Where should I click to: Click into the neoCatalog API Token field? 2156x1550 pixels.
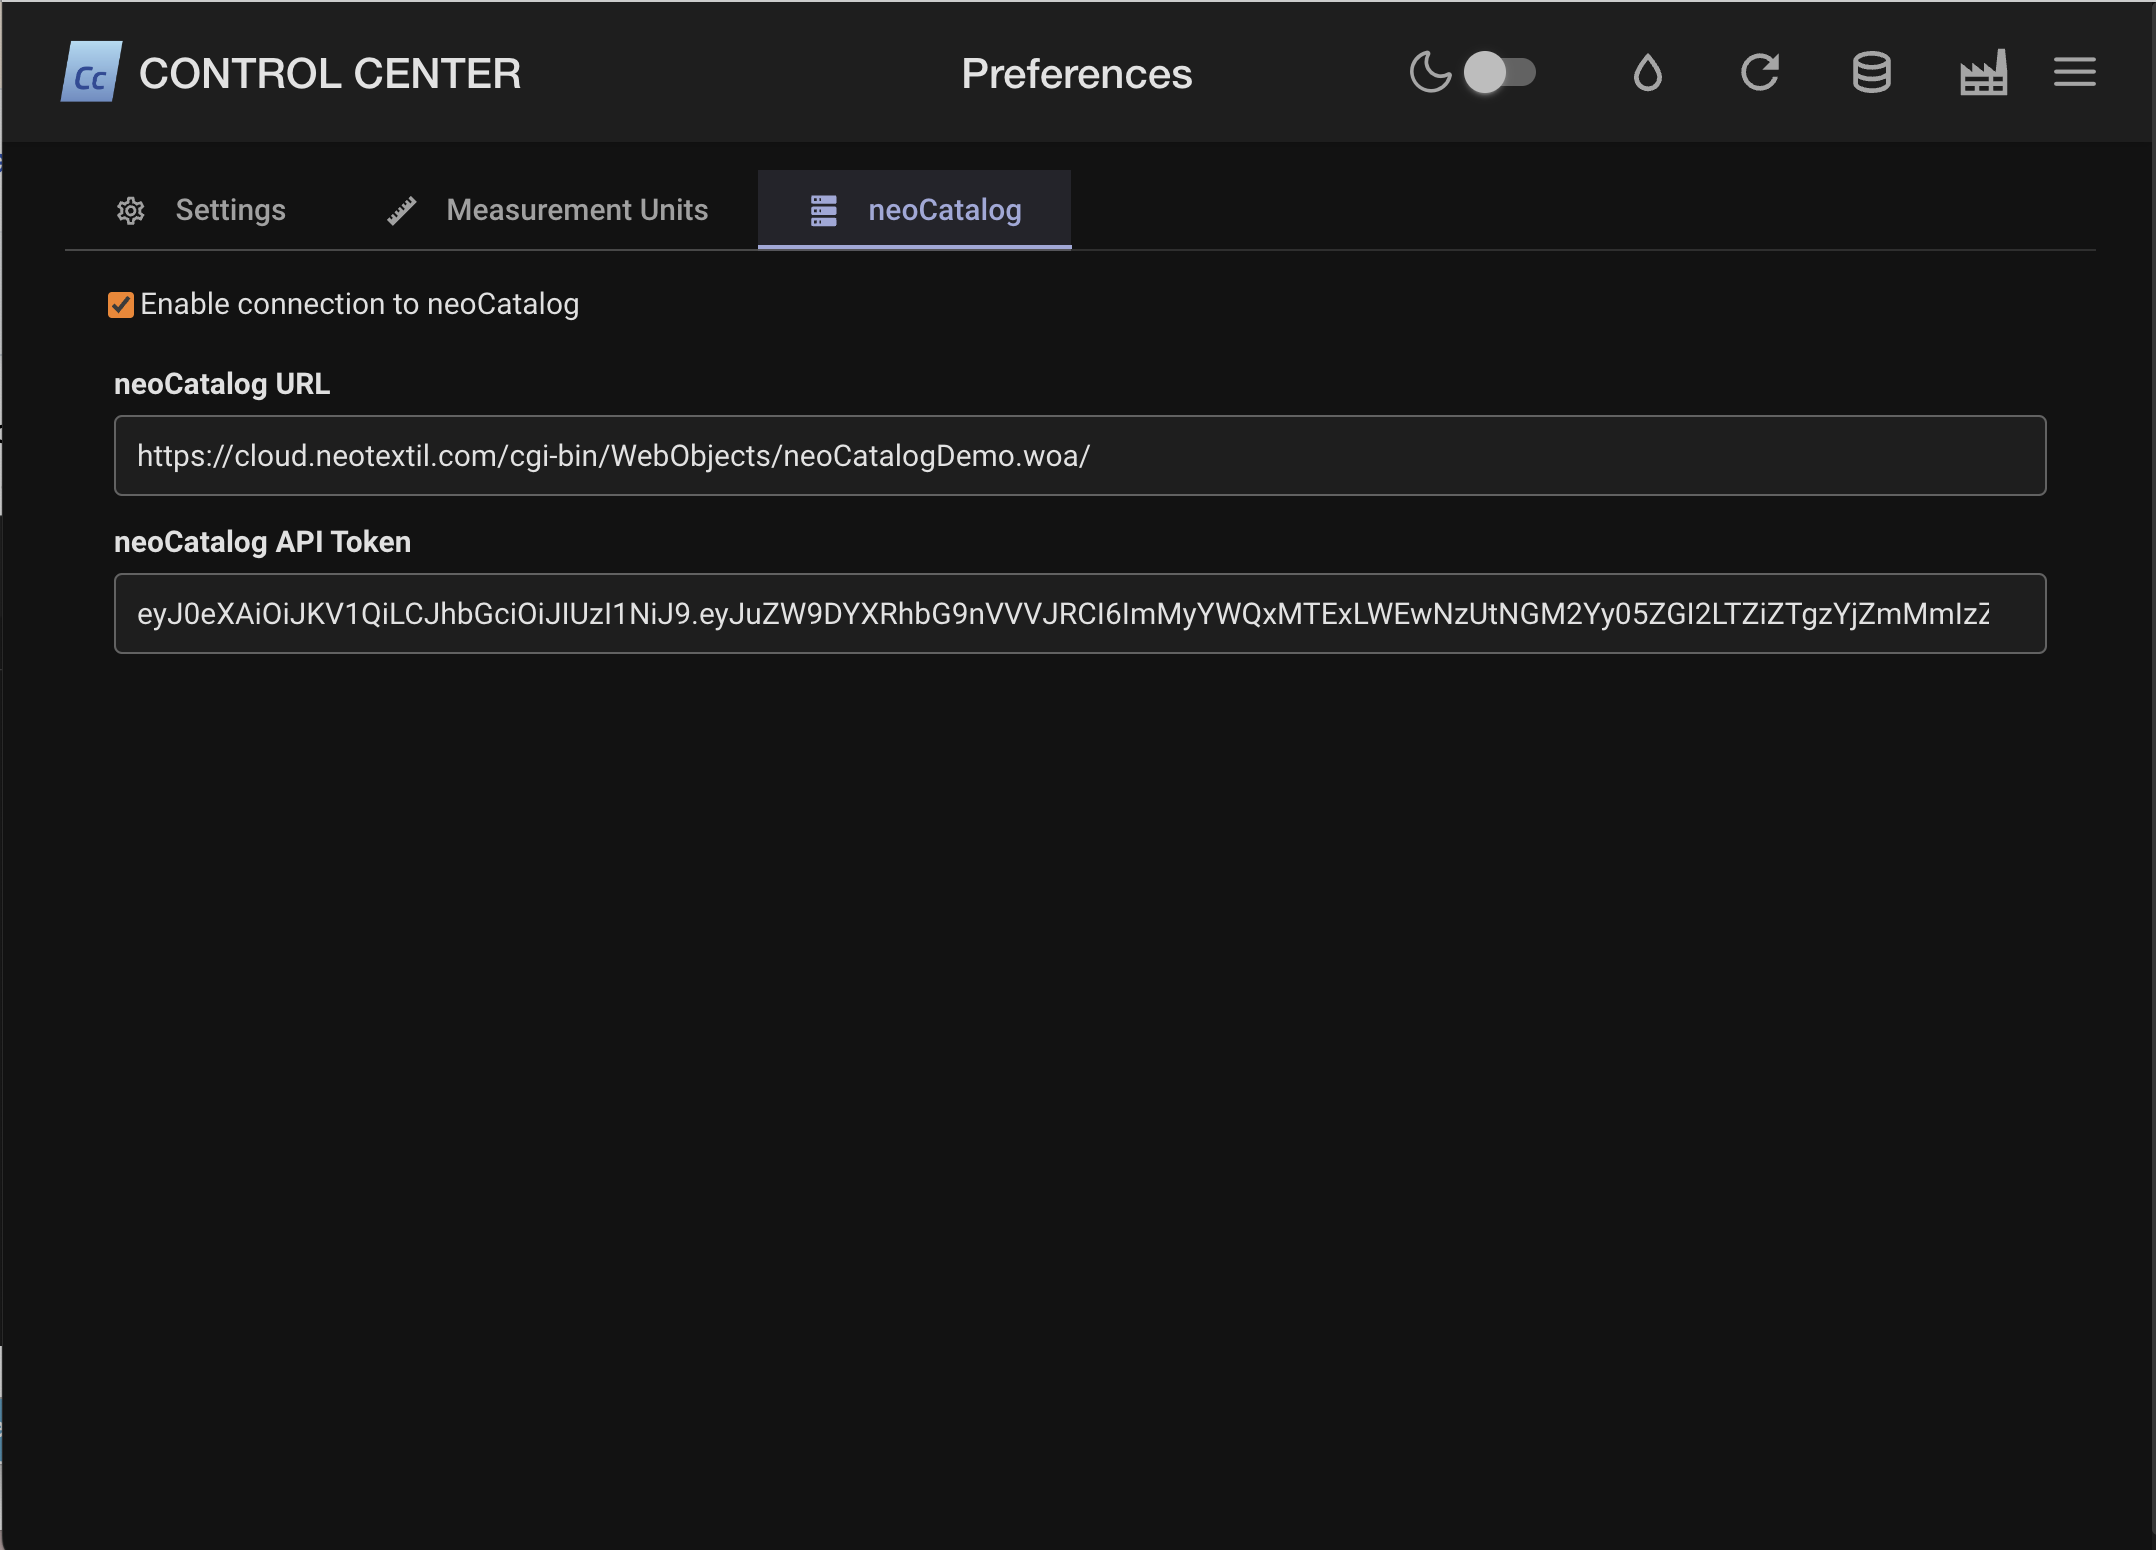1079,614
